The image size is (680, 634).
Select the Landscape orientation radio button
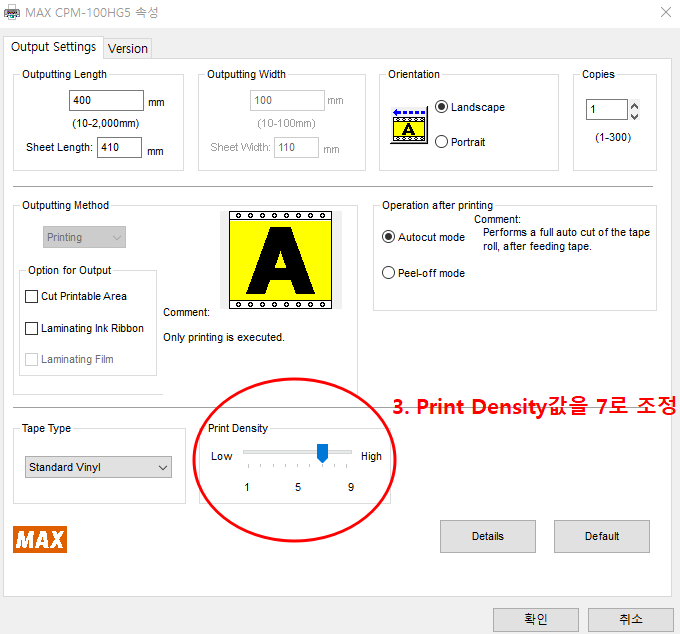click(x=441, y=107)
